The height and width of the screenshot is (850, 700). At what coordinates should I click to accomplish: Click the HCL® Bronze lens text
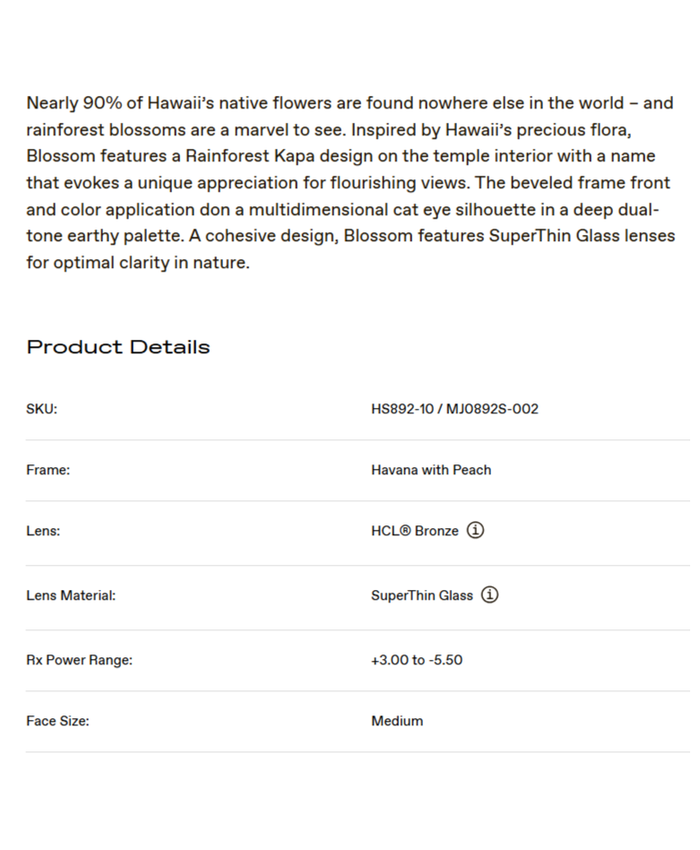414,531
